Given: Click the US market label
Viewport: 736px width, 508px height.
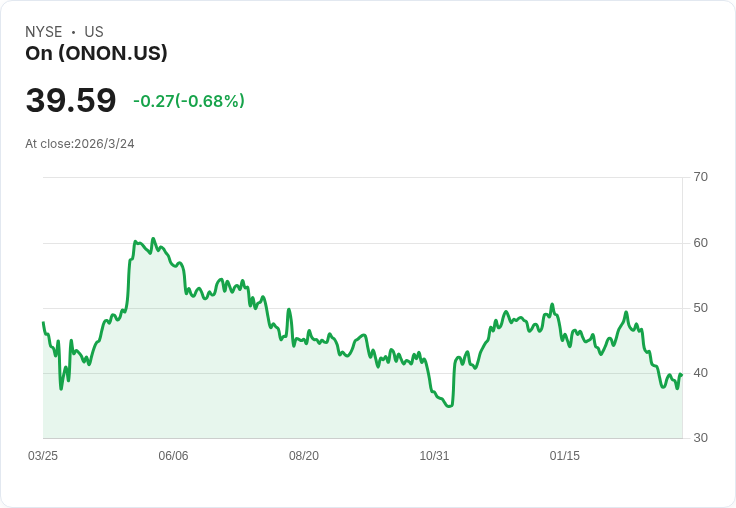Looking at the screenshot, I should tap(94, 32).
